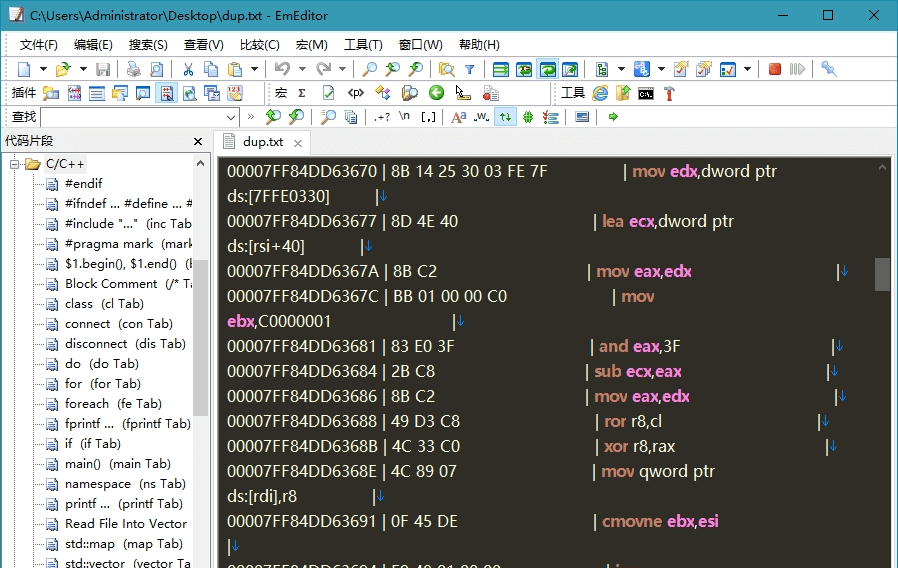Image resolution: width=898 pixels, height=568 pixels.
Task: Click the Save file floppy icon
Action: coord(104,69)
